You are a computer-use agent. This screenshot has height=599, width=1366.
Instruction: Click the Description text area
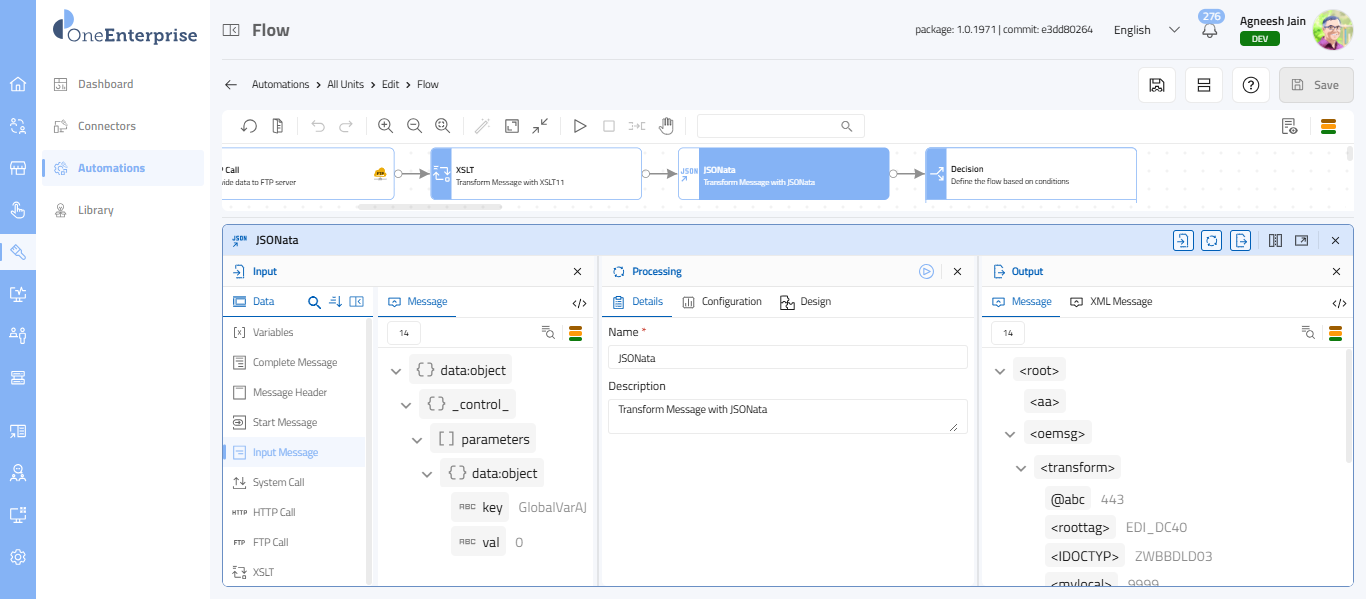pyautogui.click(x=787, y=415)
